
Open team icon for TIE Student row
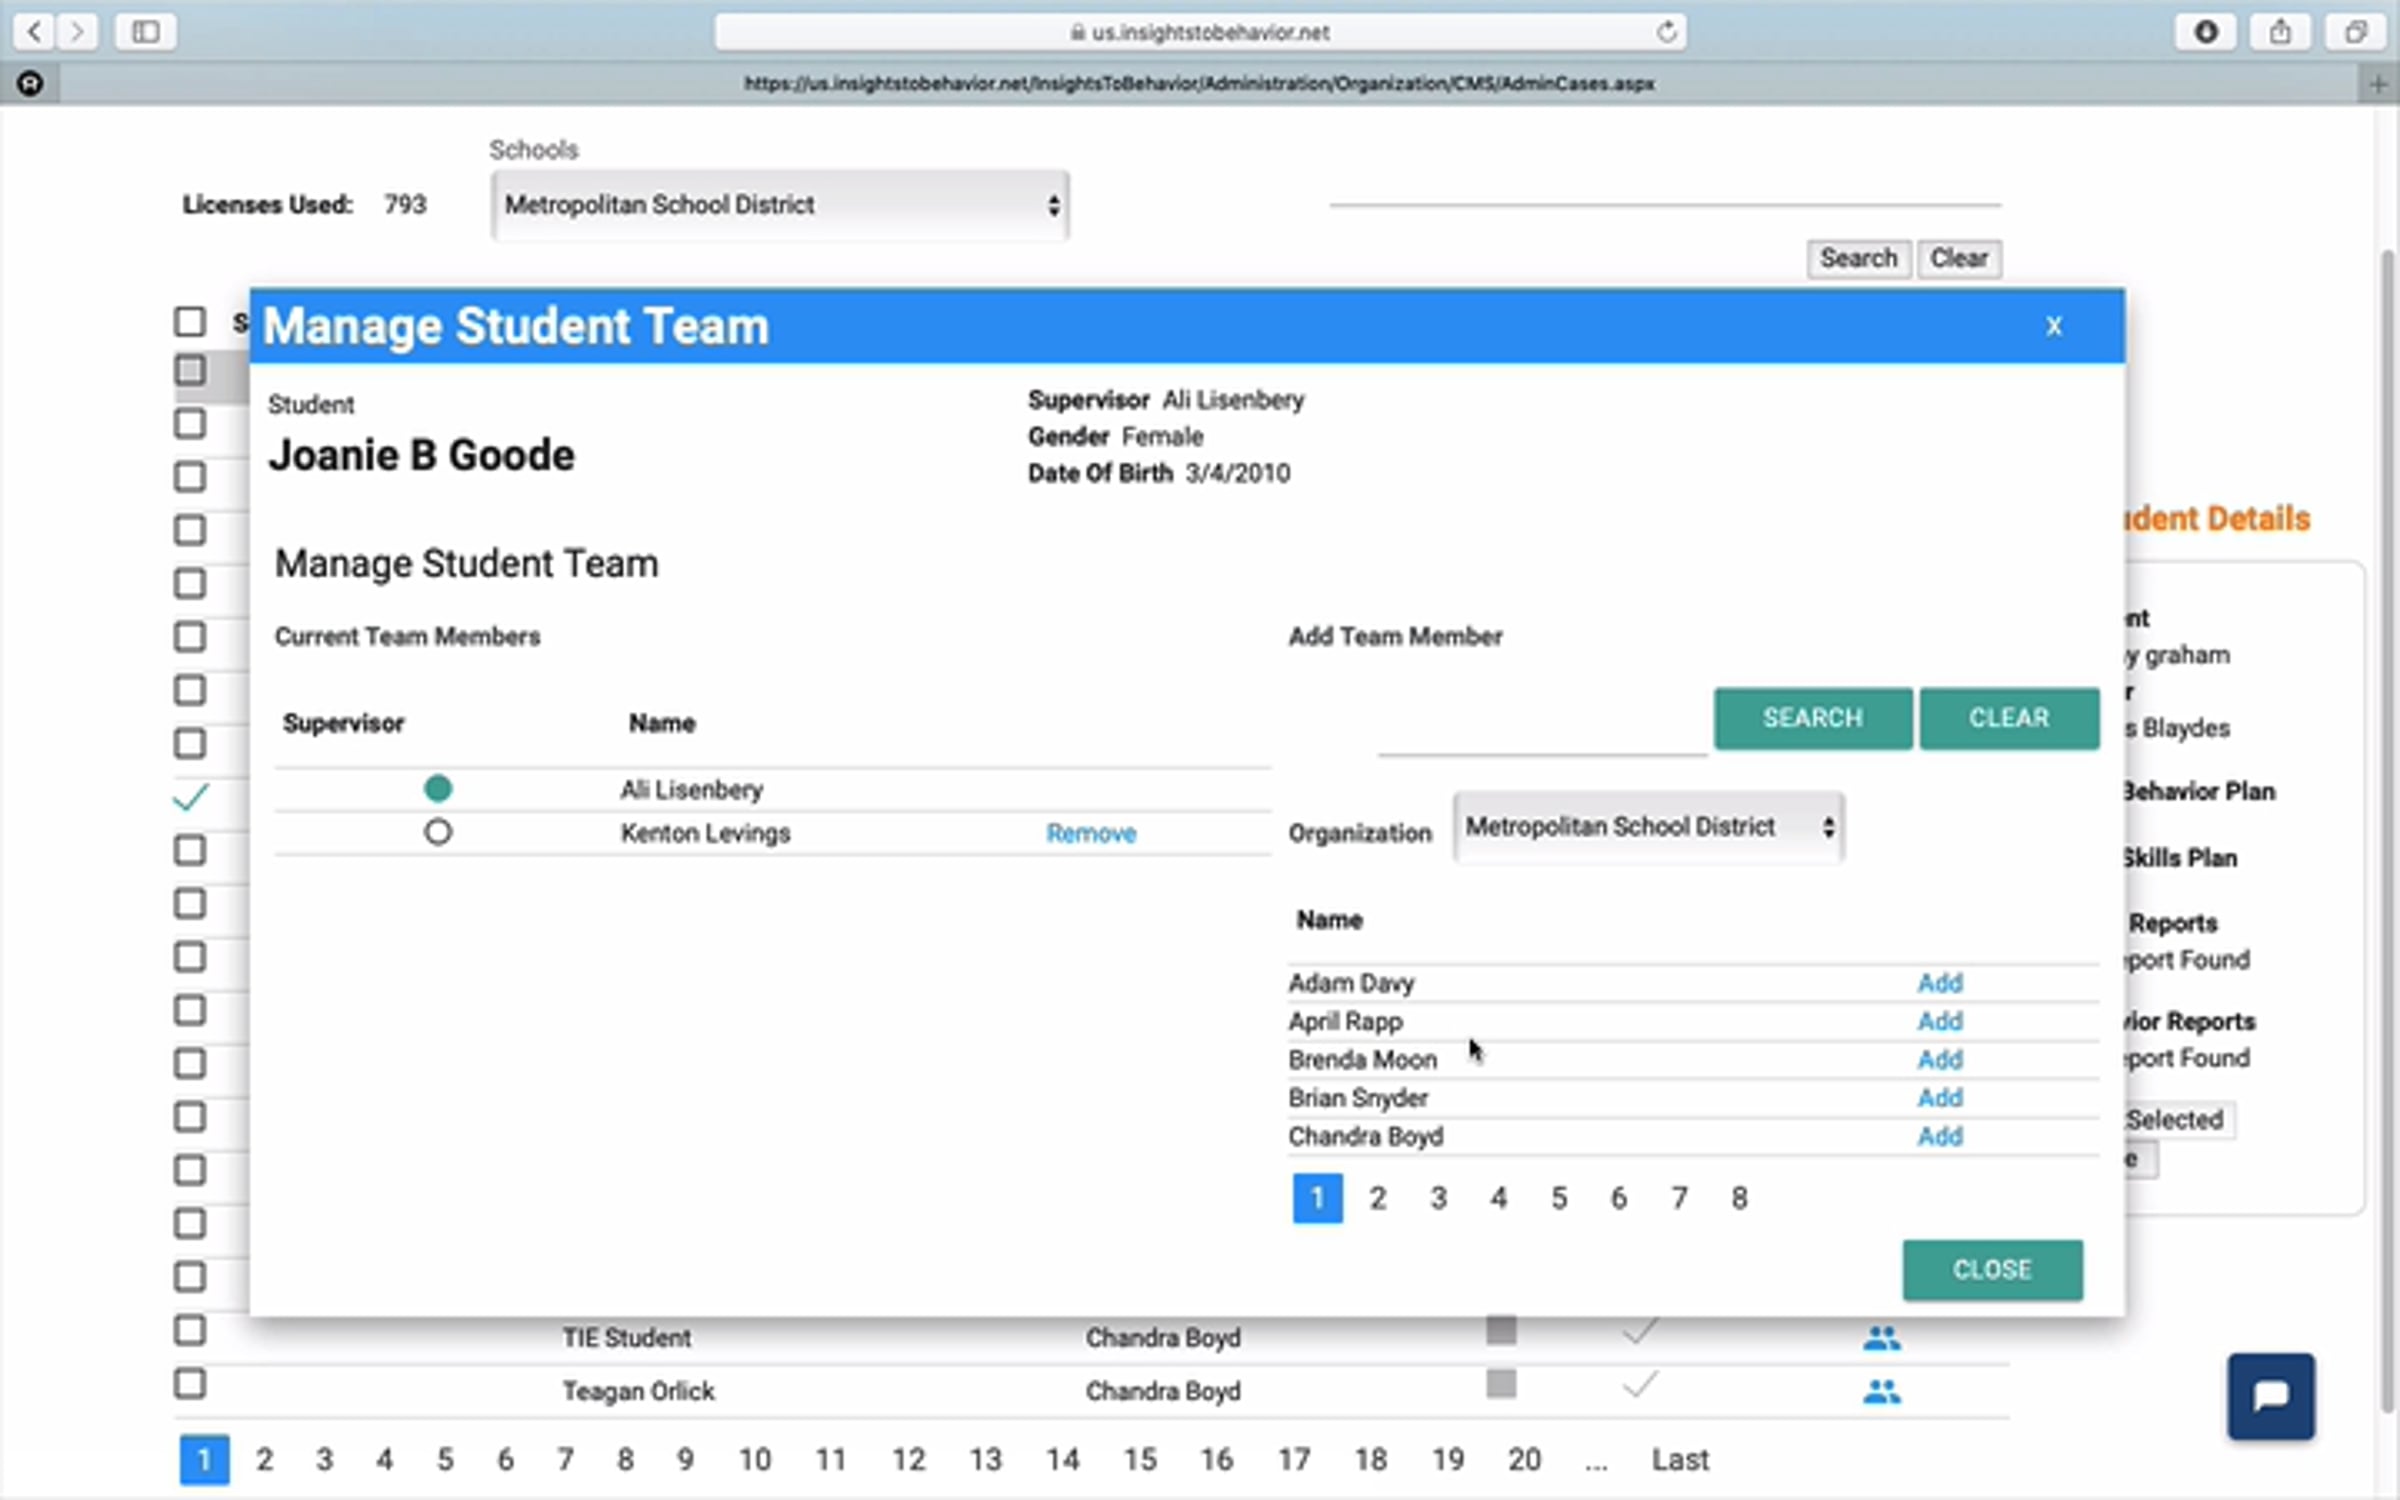tap(1881, 1338)
